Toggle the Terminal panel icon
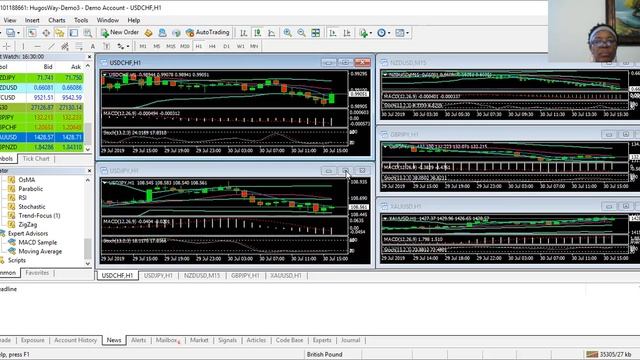Image resolution: width=640 pixels, height=360 pixels. pos(73,33)
